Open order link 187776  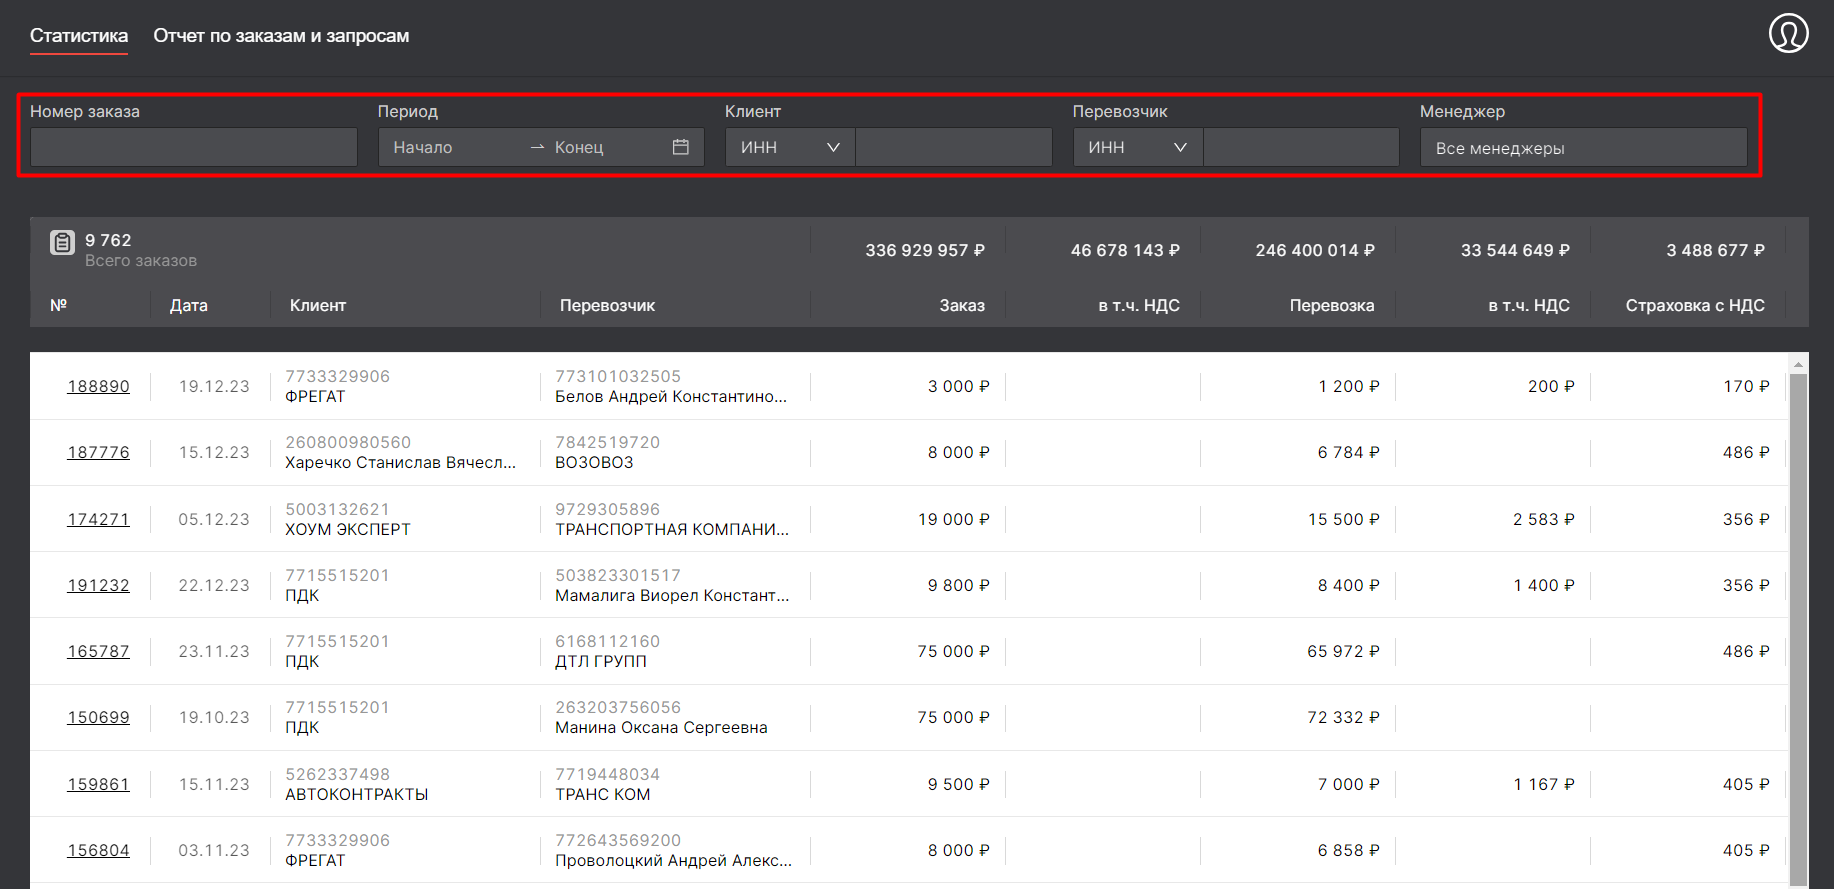coord(98,452)
